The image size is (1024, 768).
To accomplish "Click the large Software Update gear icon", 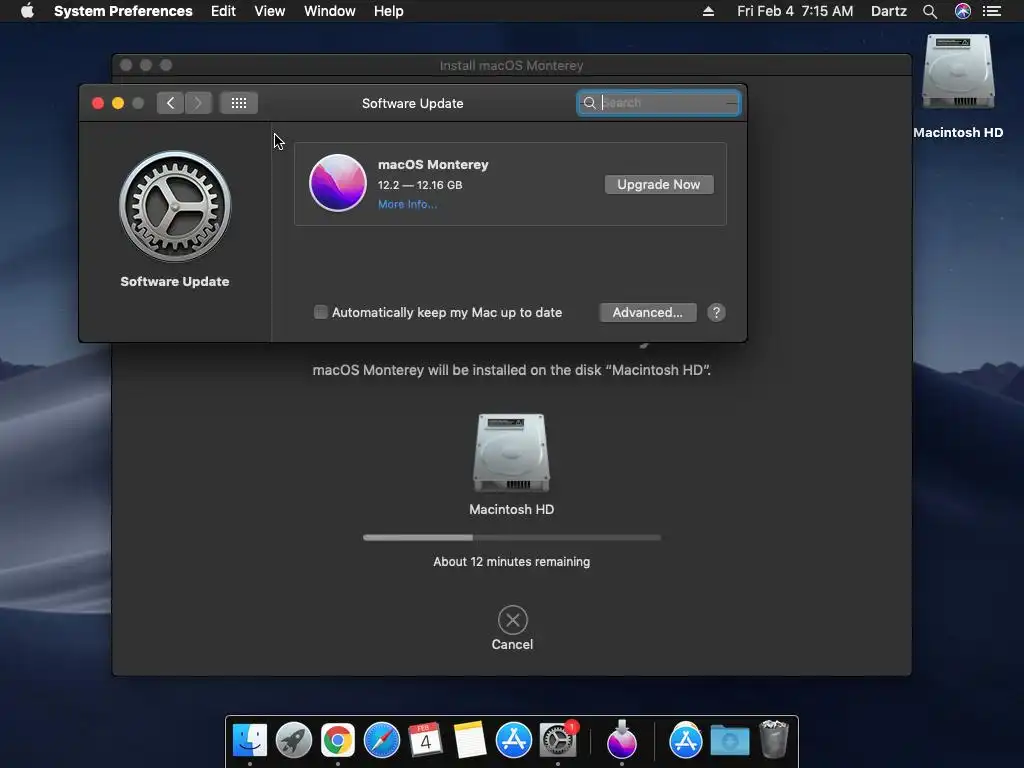I will (x=174, y=206).
